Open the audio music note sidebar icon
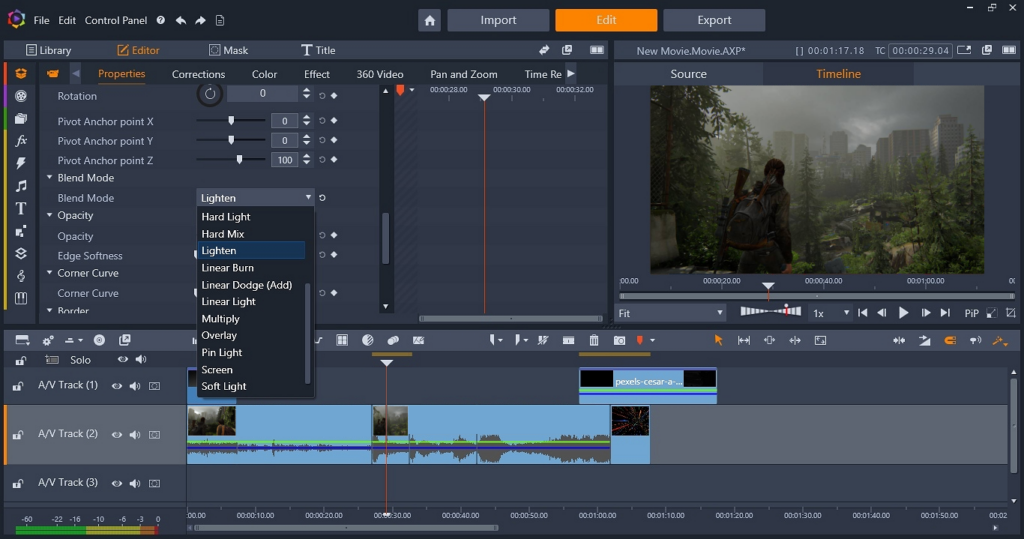The image size is (1024, 539). [20, 186]
